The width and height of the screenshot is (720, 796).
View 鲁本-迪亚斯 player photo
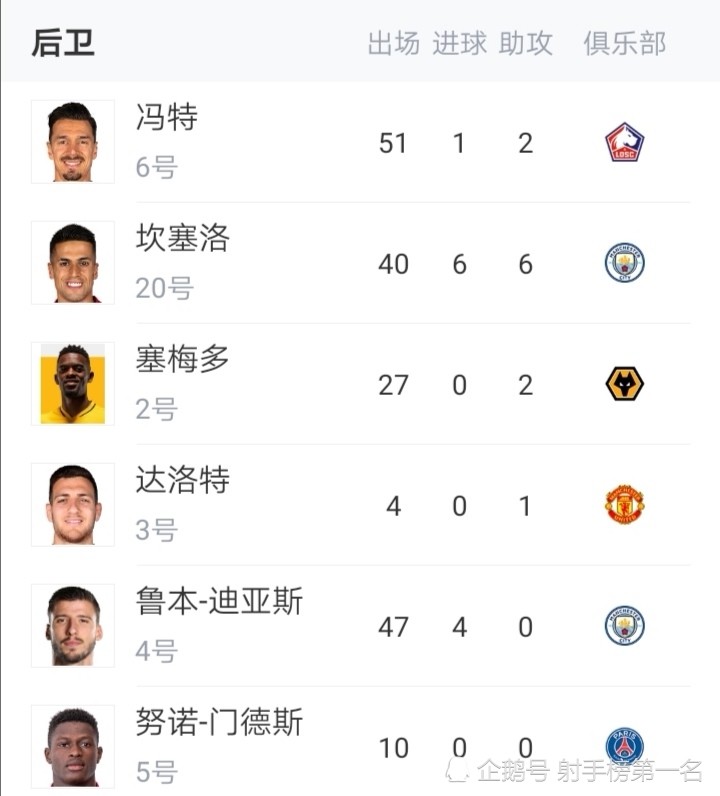click(73, 625)
